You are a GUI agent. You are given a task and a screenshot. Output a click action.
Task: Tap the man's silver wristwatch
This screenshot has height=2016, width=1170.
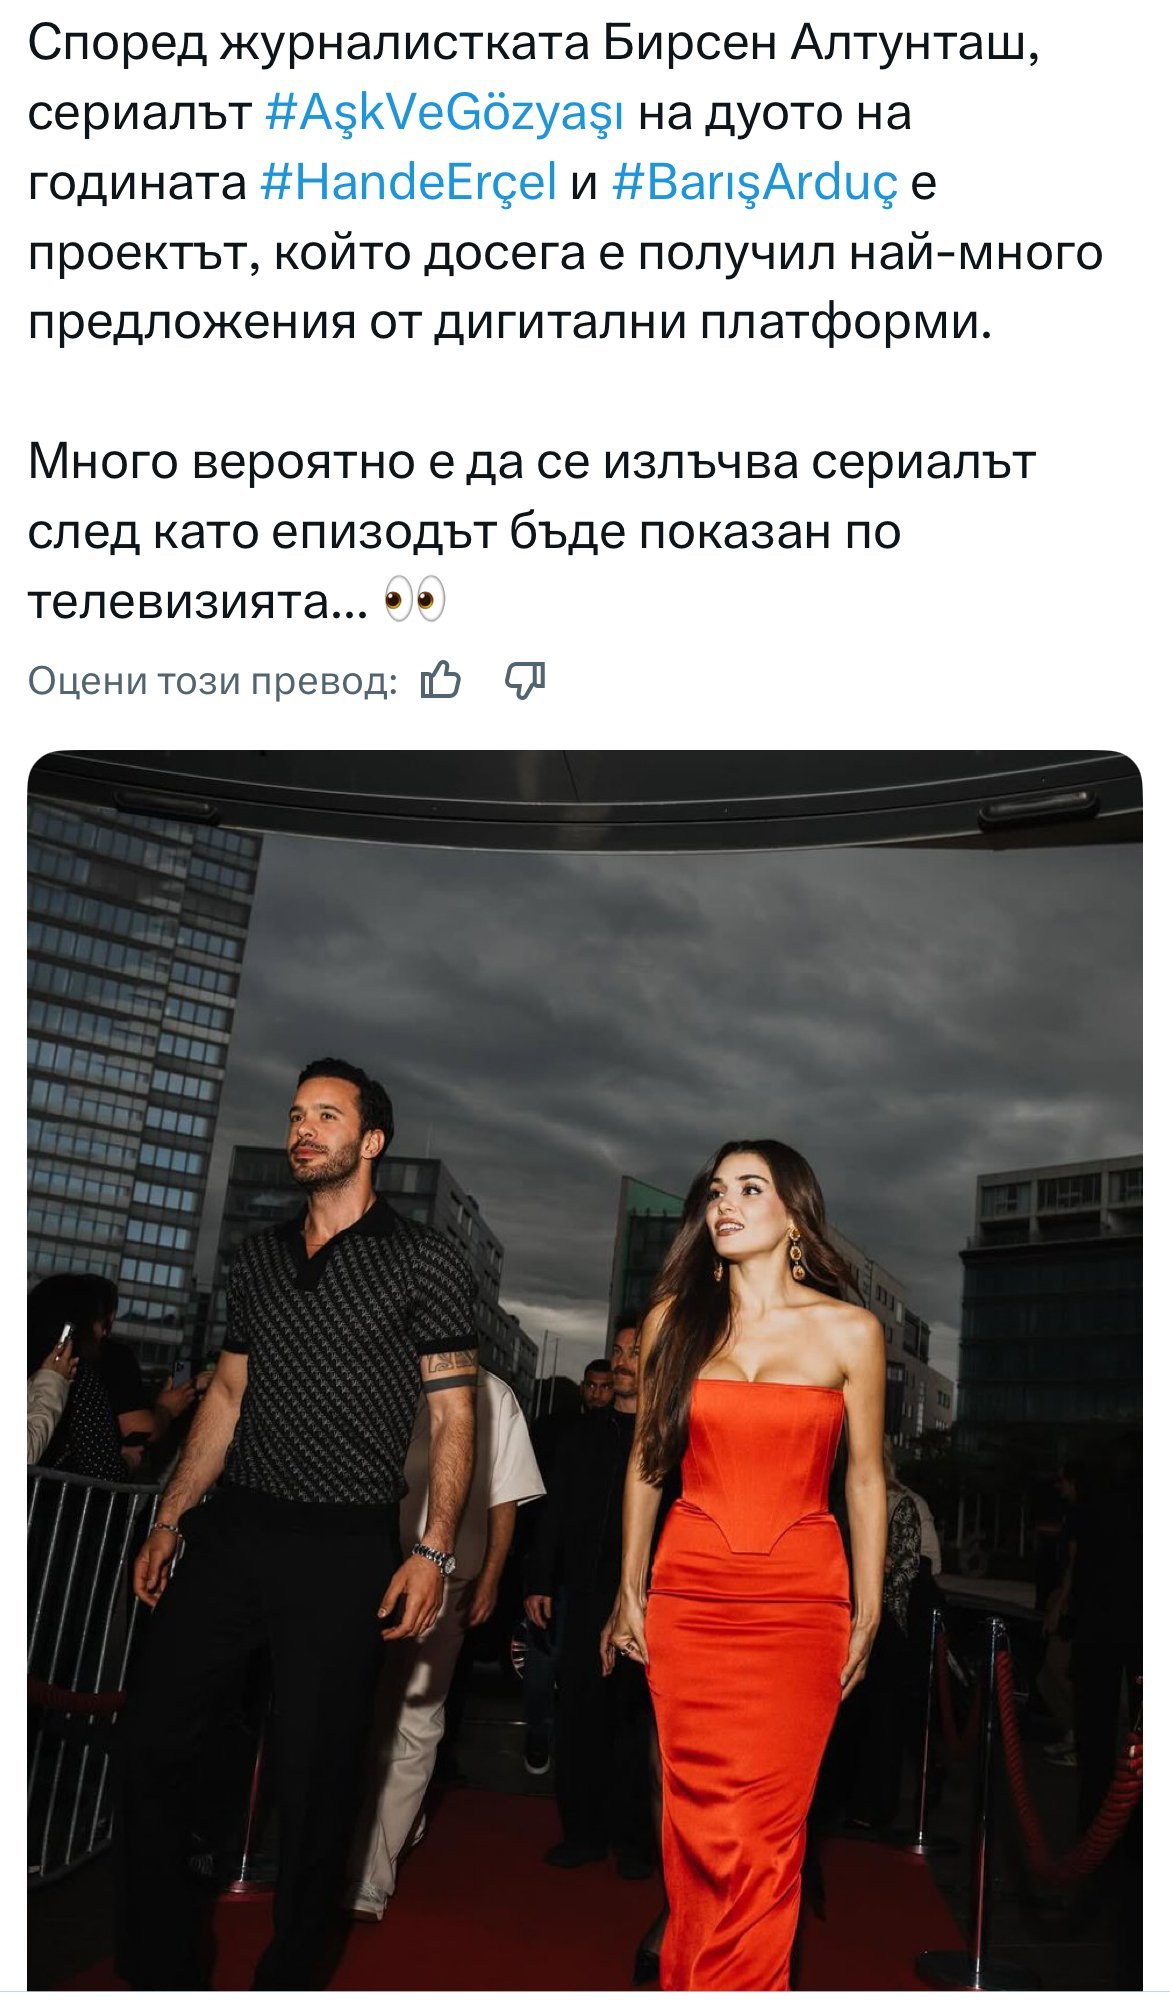coord(436,1558)
